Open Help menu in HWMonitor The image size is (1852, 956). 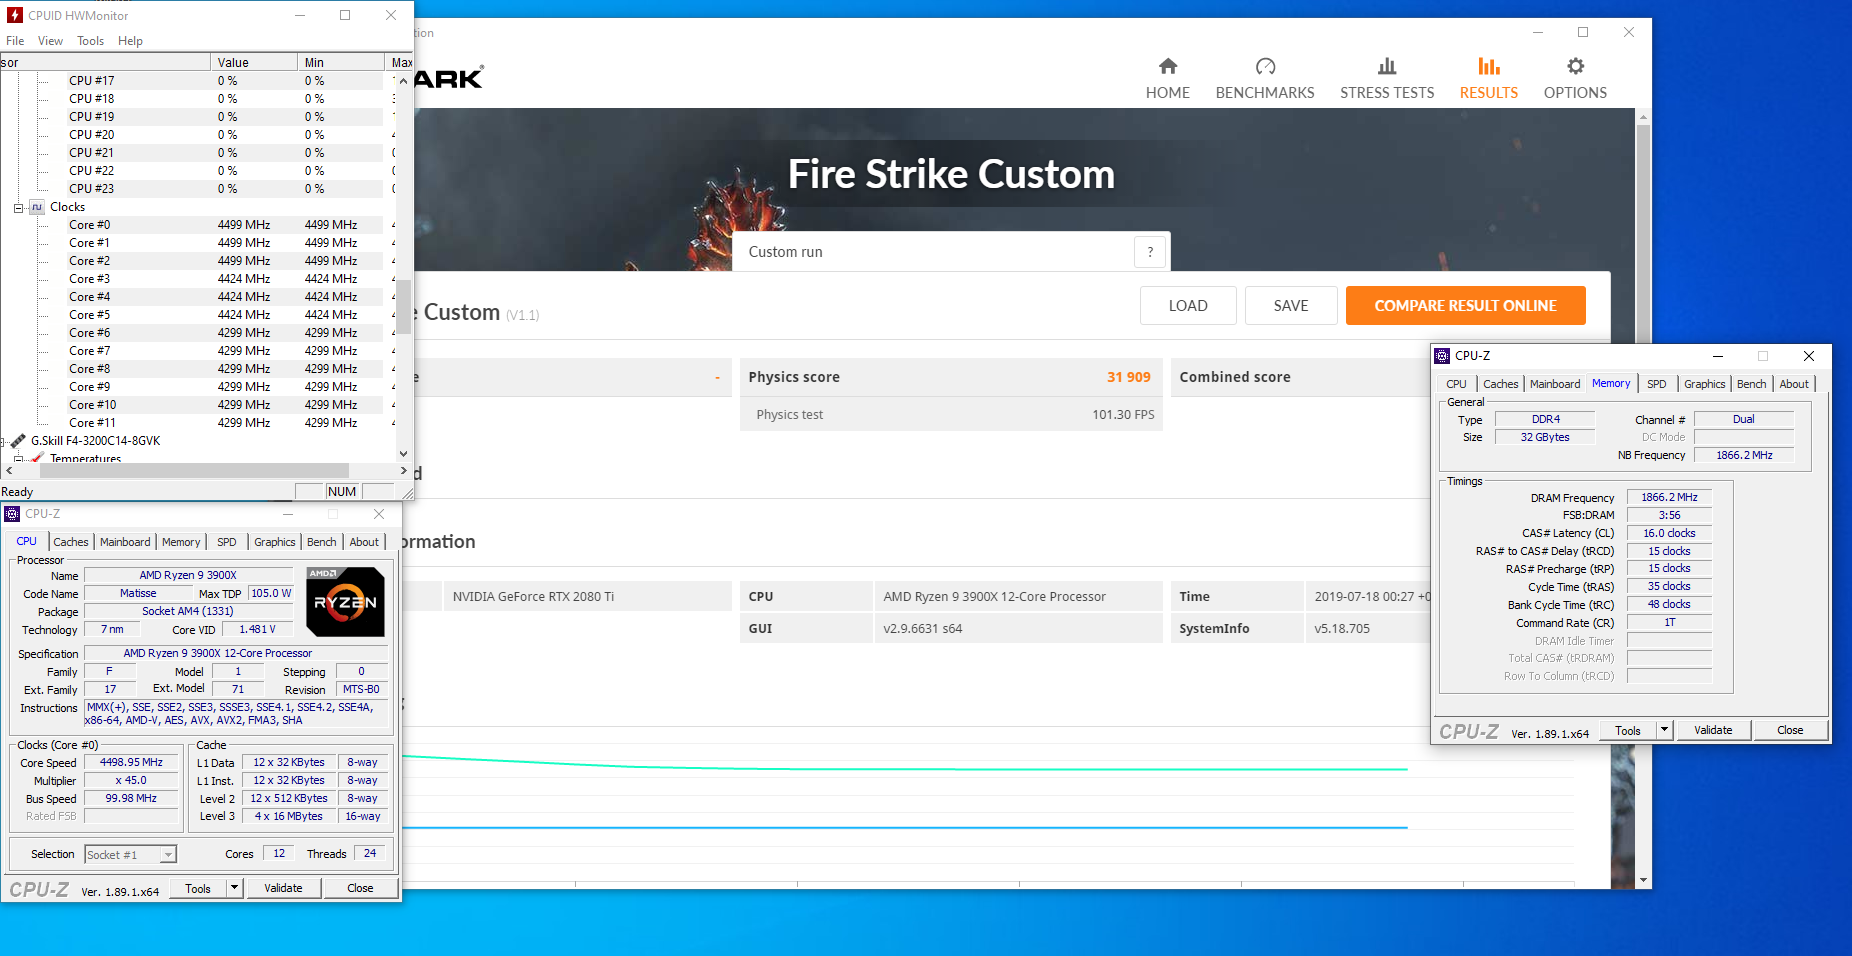pyautogui.click(x=130, y=41)
